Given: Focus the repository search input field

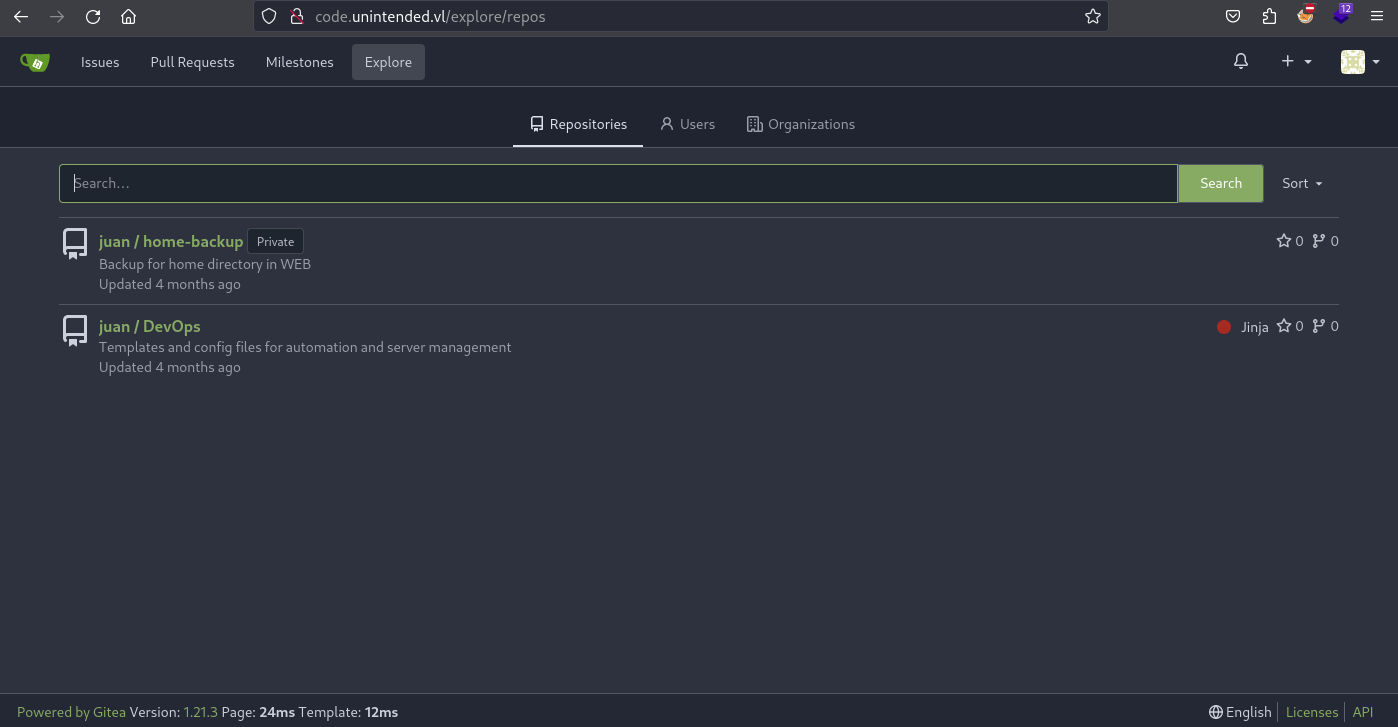Looking at the screenshot, I should [618, 184].
